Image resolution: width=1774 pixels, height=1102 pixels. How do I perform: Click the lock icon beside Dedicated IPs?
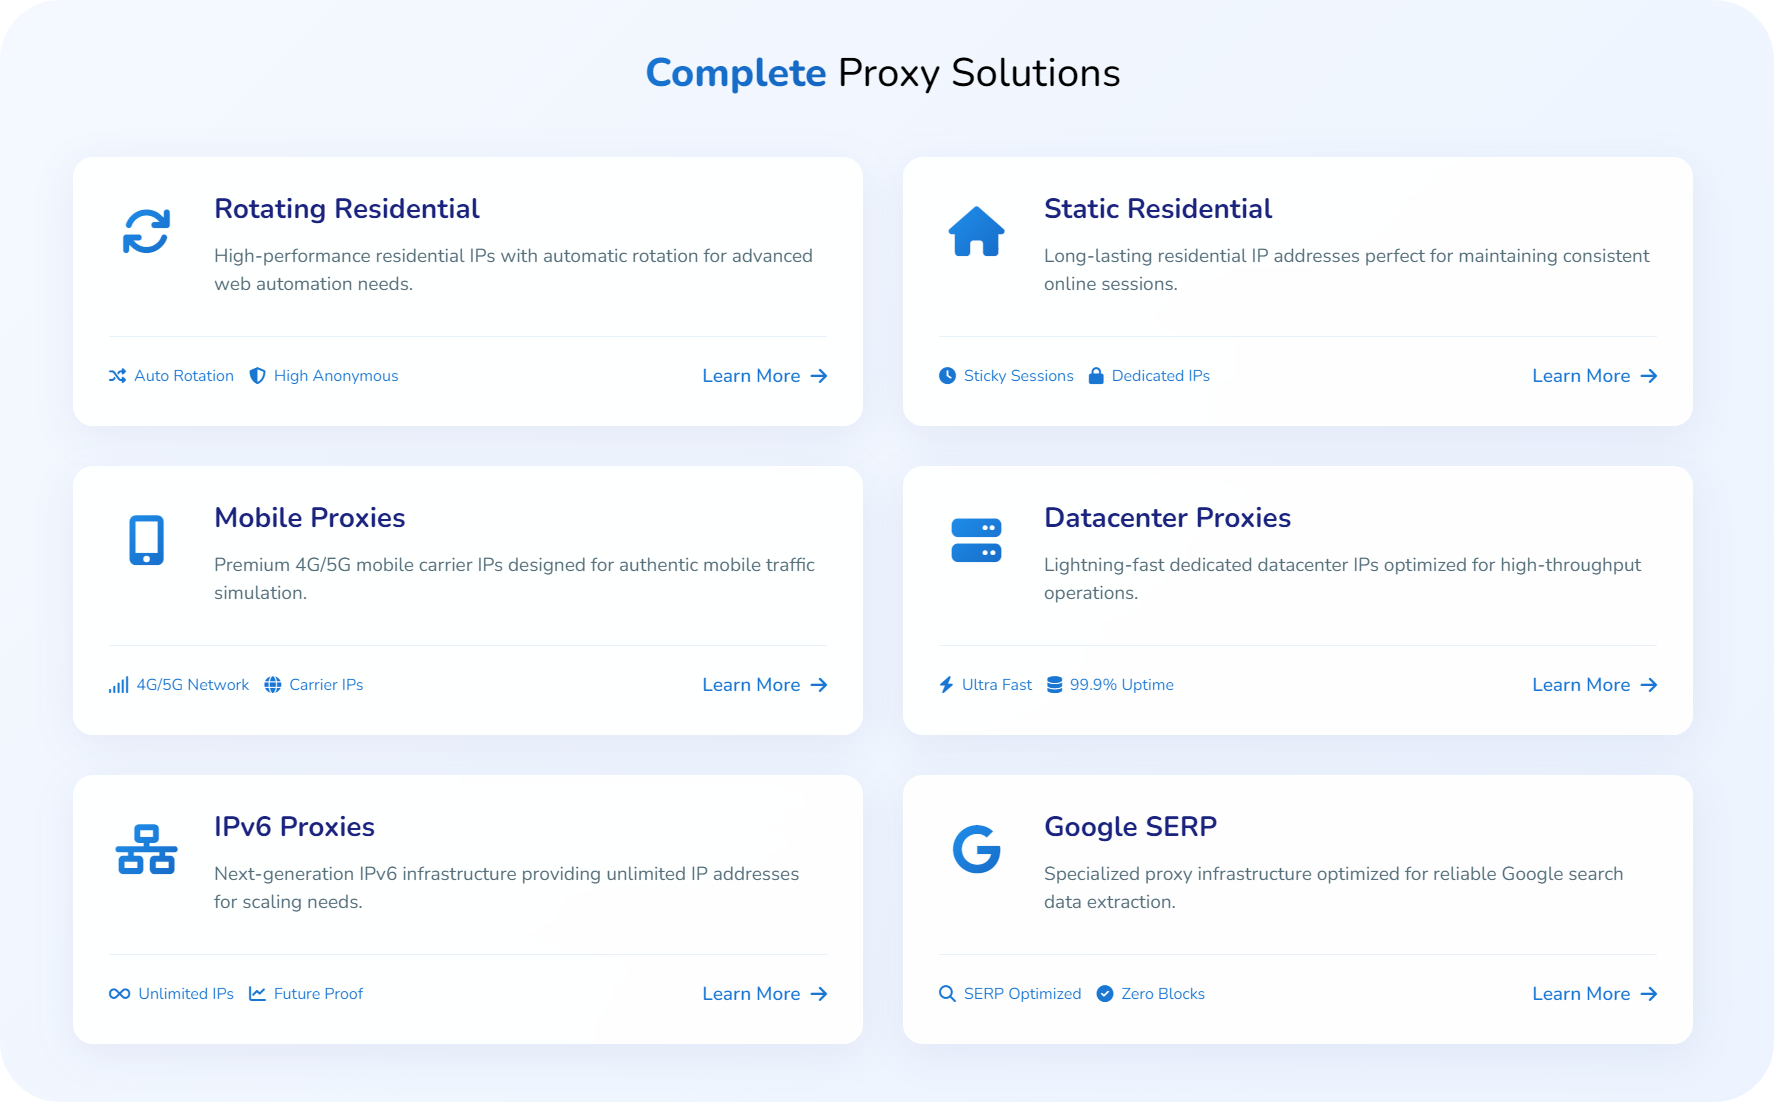click(1096, 376)
